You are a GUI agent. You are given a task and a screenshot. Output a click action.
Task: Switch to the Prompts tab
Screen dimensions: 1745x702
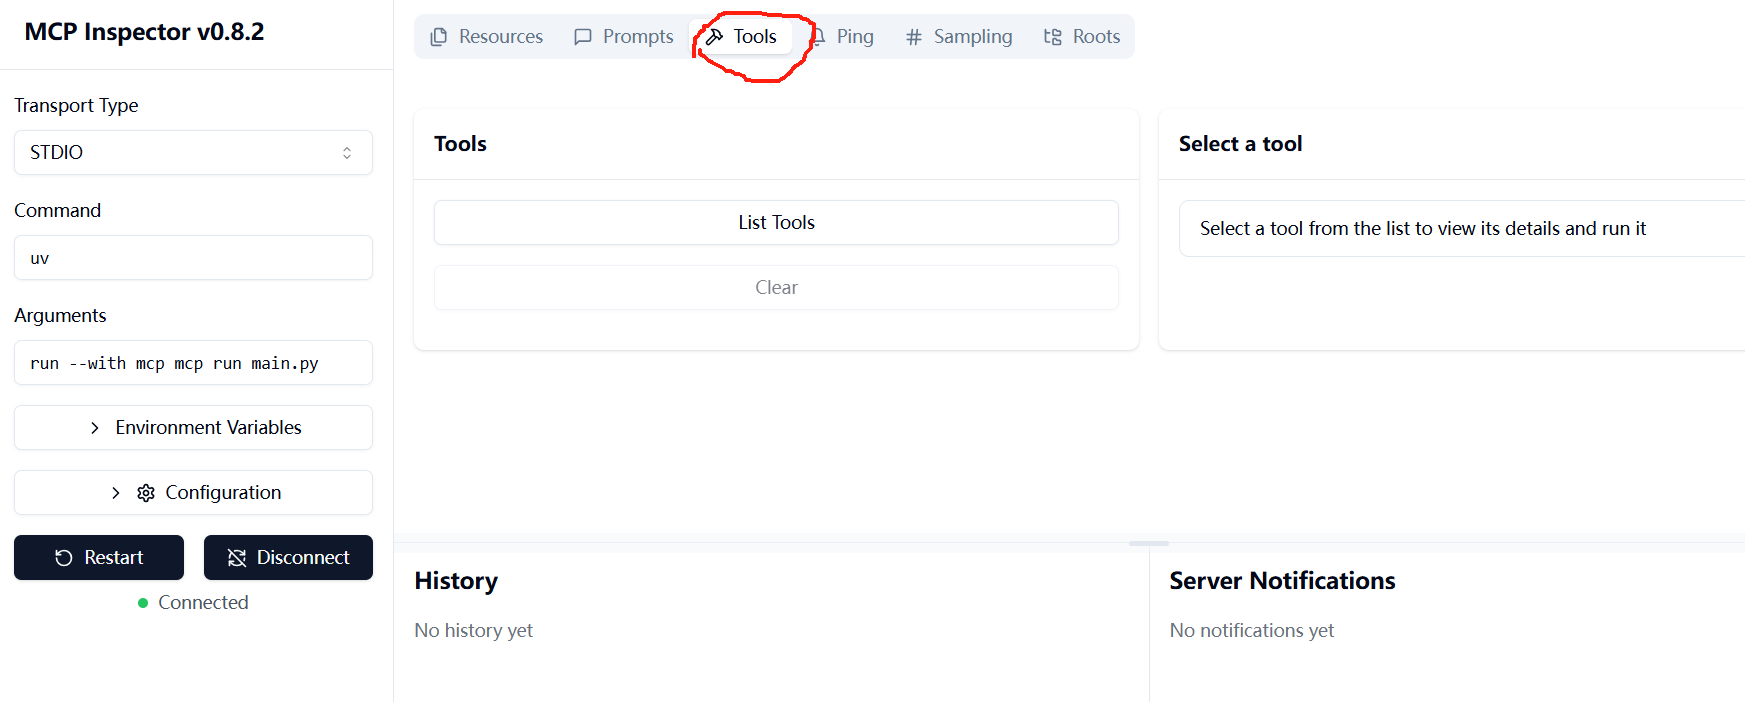click(623, 37)
